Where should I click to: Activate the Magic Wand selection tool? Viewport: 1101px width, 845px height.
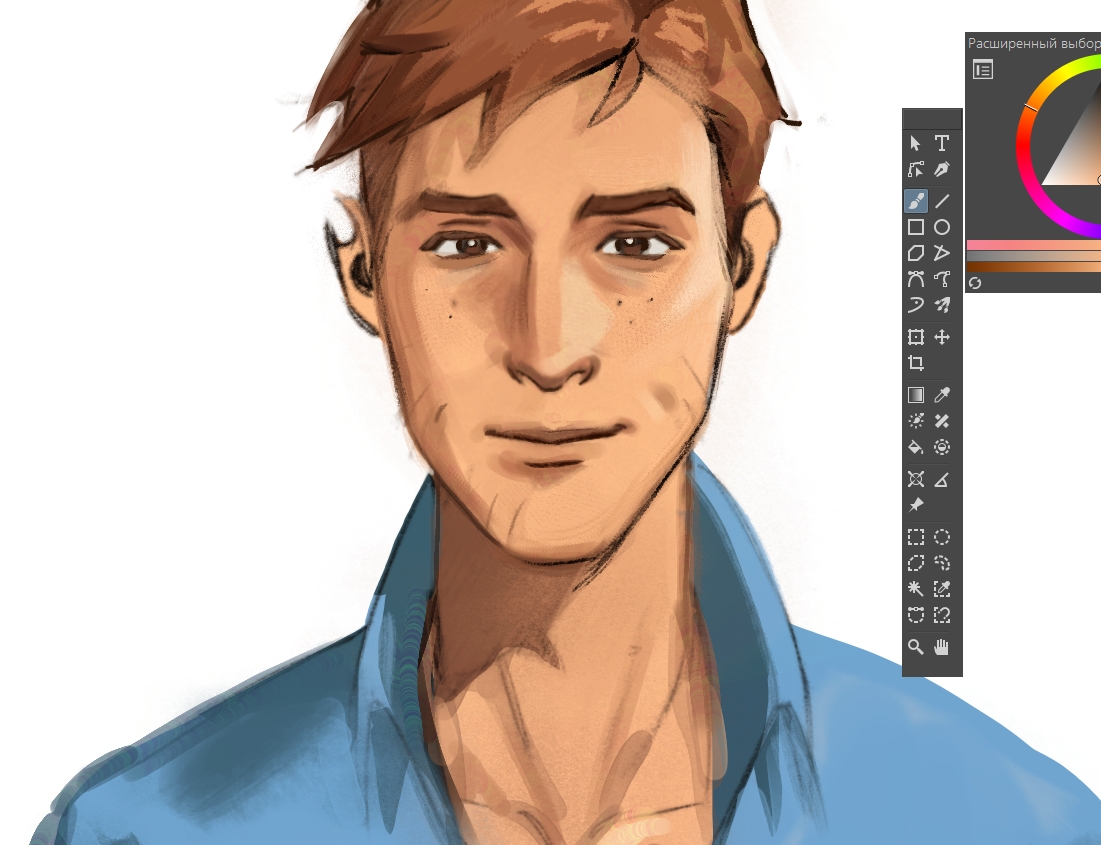pos(916,589)
